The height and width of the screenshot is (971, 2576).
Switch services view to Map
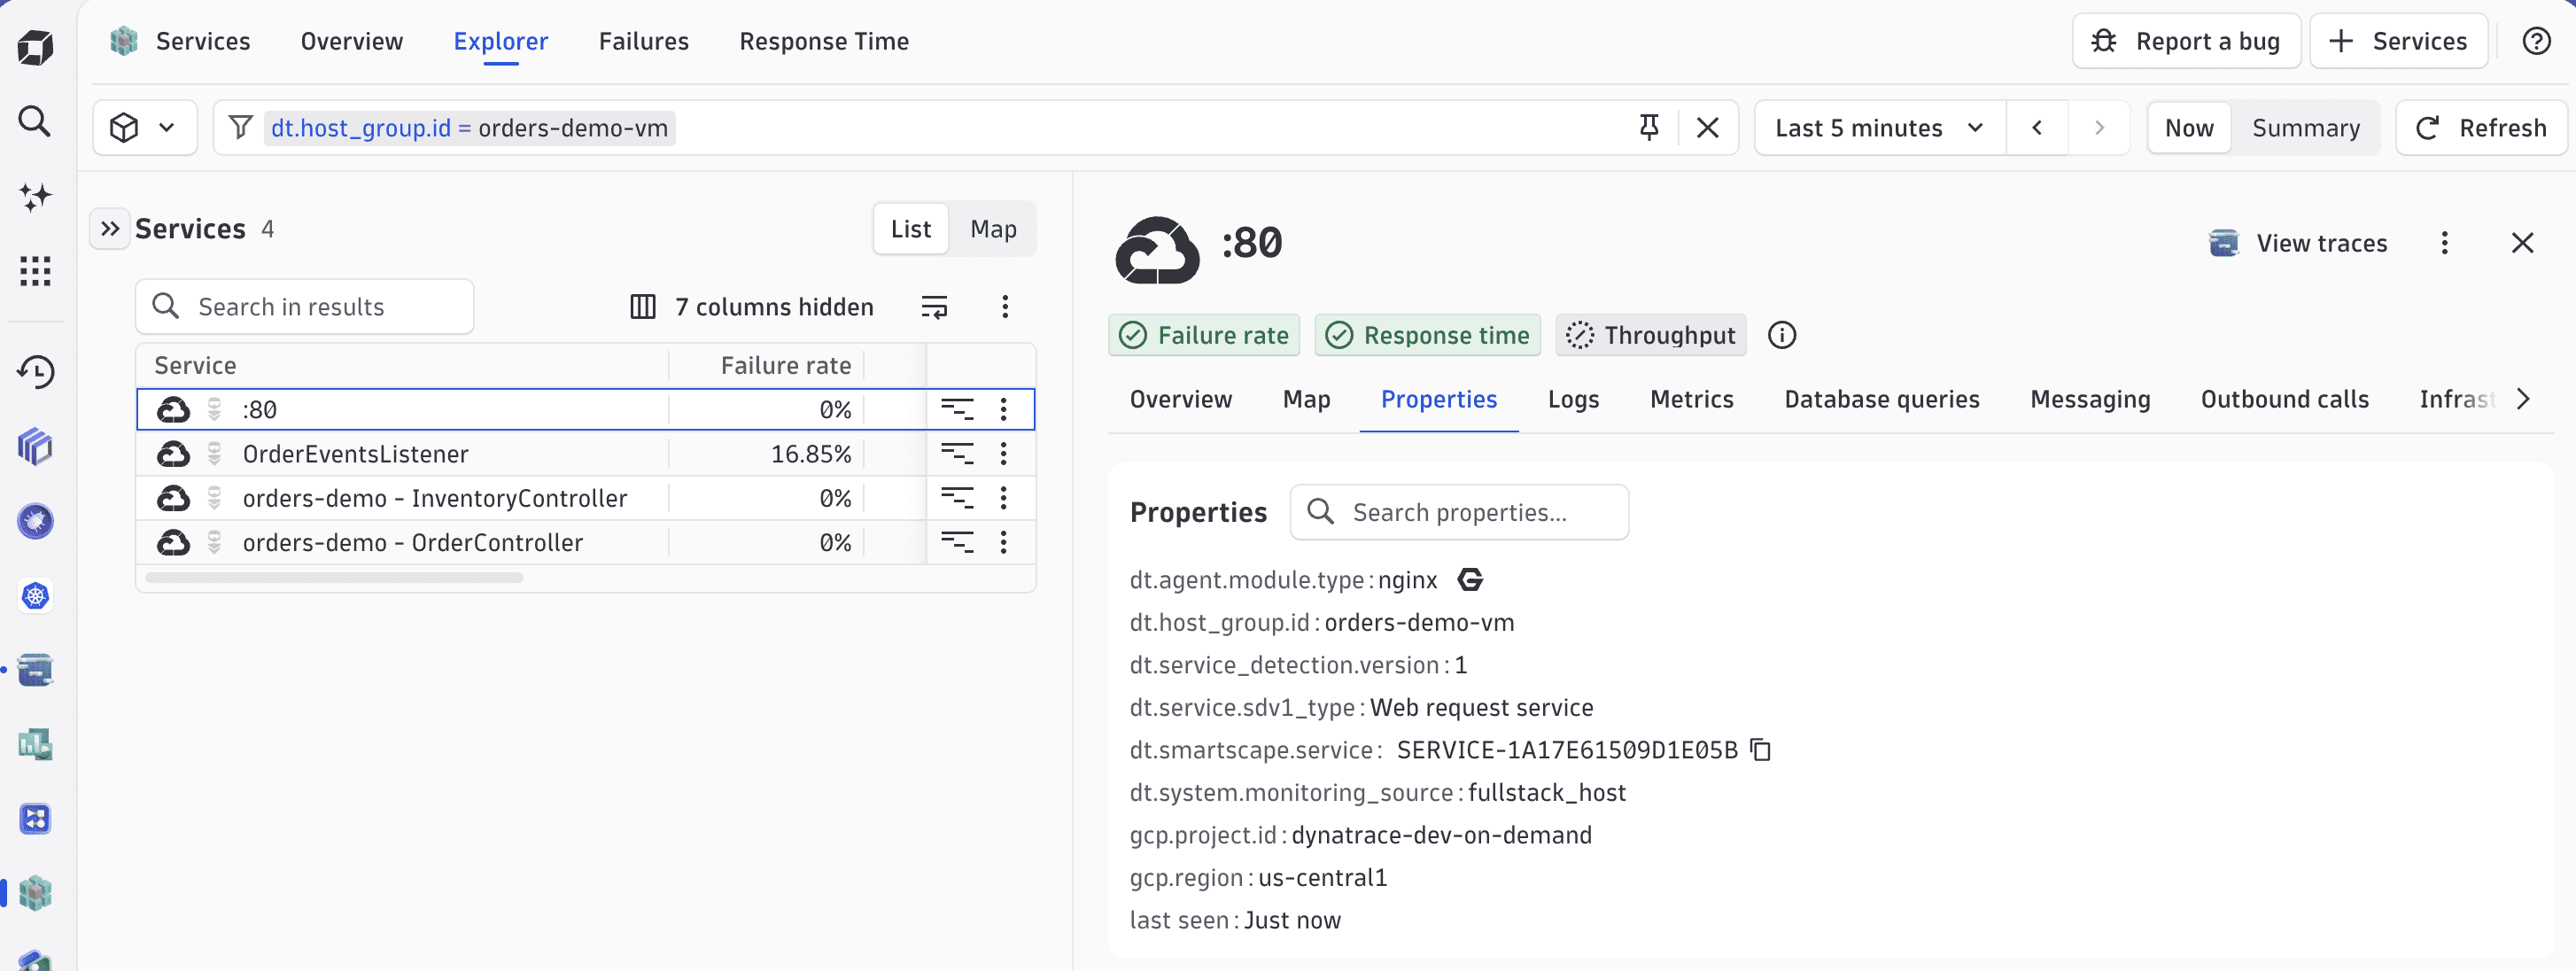tap(992, 229)
